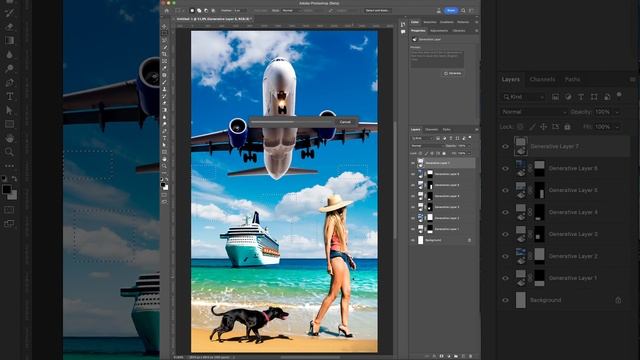Click the Home icon in options bar

point(167,11)
